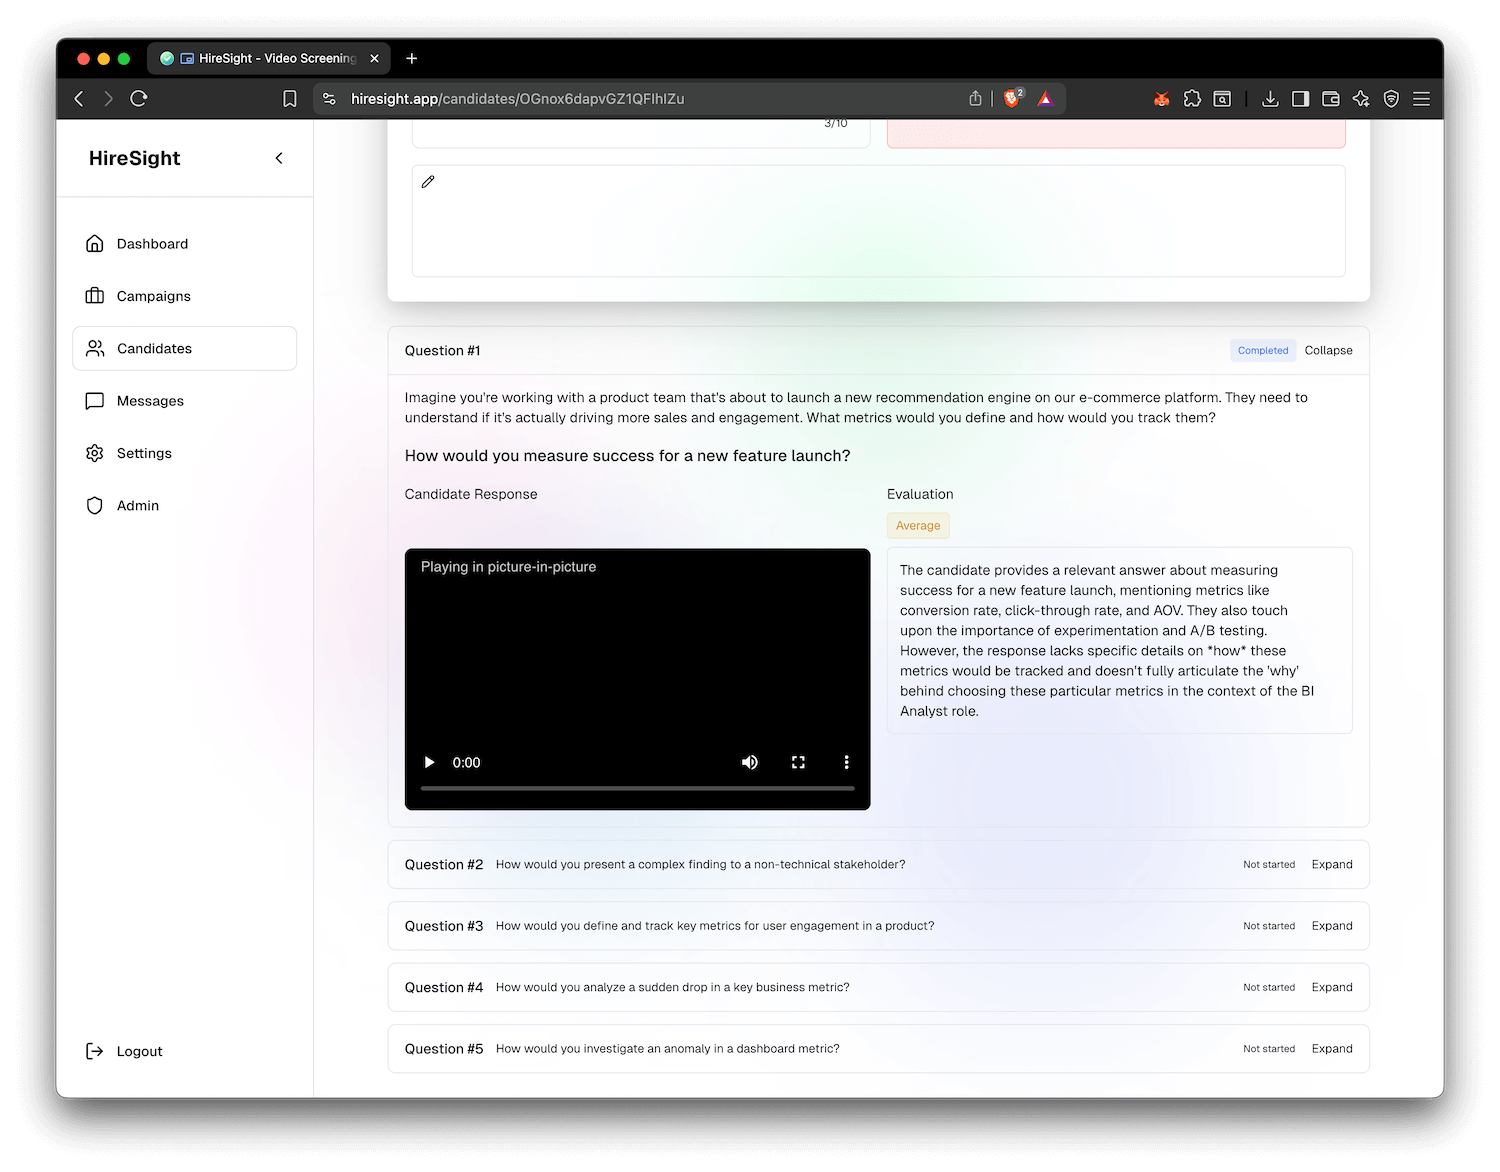Play the candidate response video
The width and height of the screenshot is (1500, 1172).
[x=429, y=762]
